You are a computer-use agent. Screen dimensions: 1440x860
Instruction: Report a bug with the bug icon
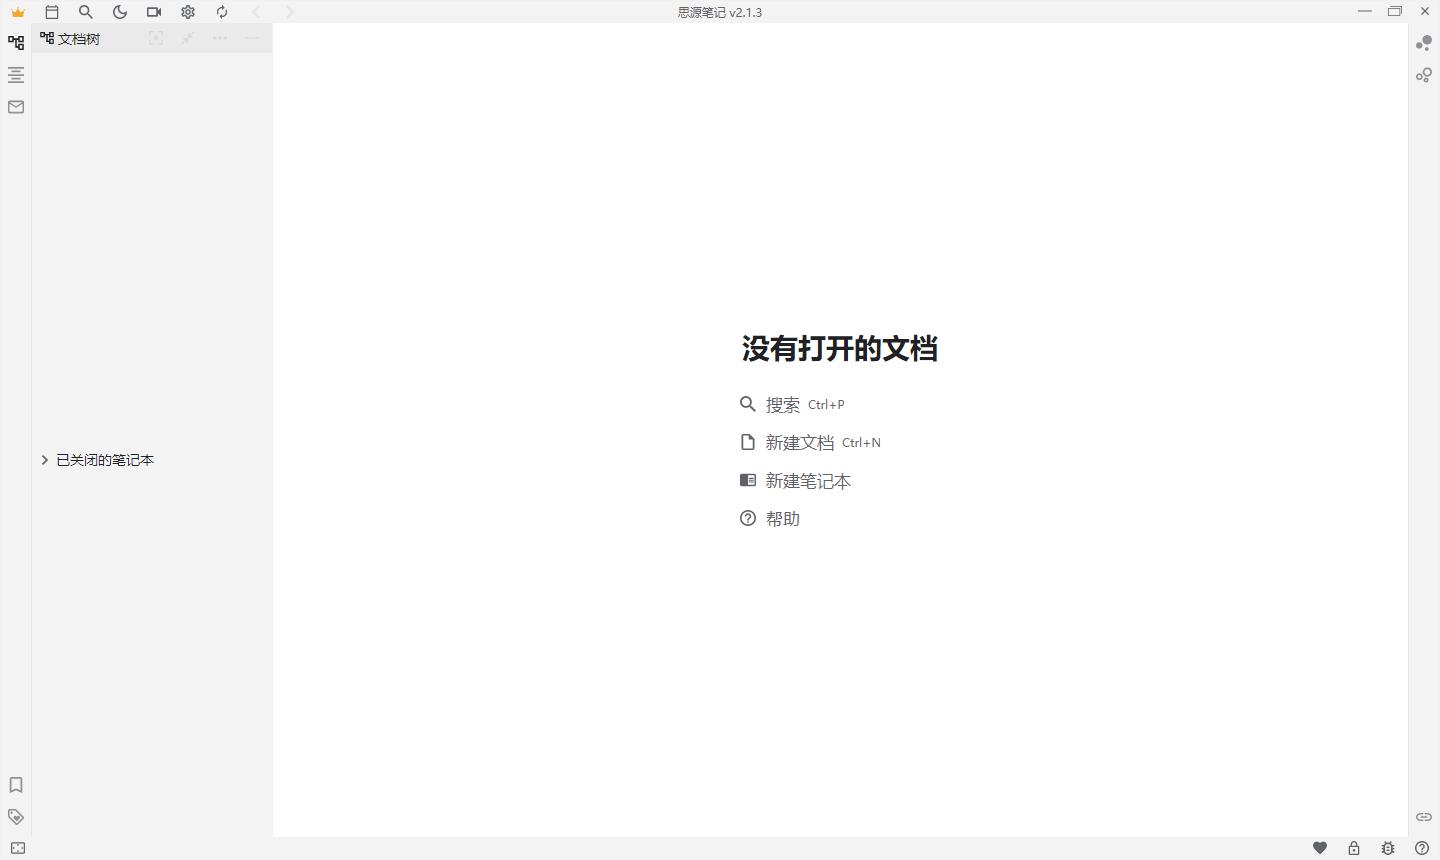tap(1389, 847)
